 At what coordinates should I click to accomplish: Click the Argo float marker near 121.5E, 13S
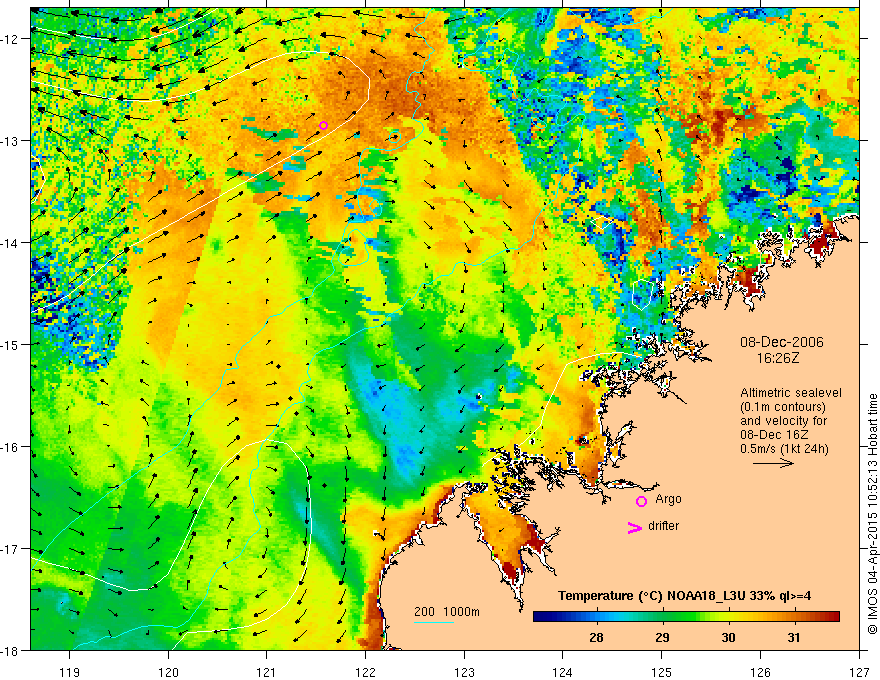click(x=323, y=125)
